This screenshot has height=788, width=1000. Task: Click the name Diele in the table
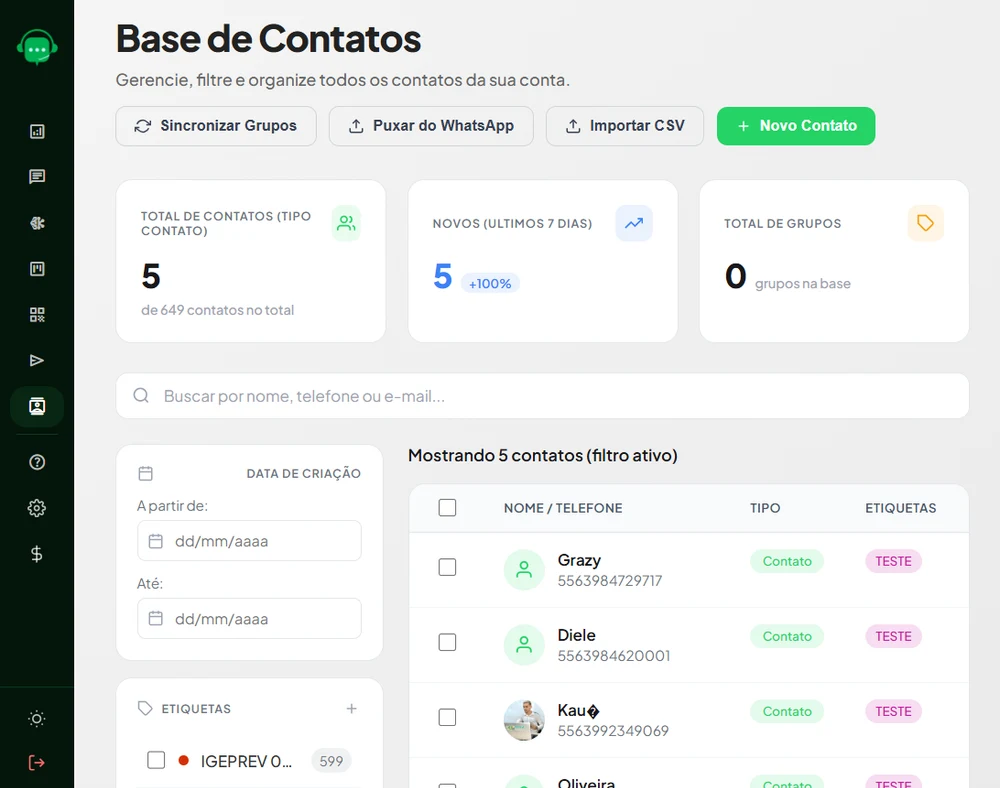(577, 635)
